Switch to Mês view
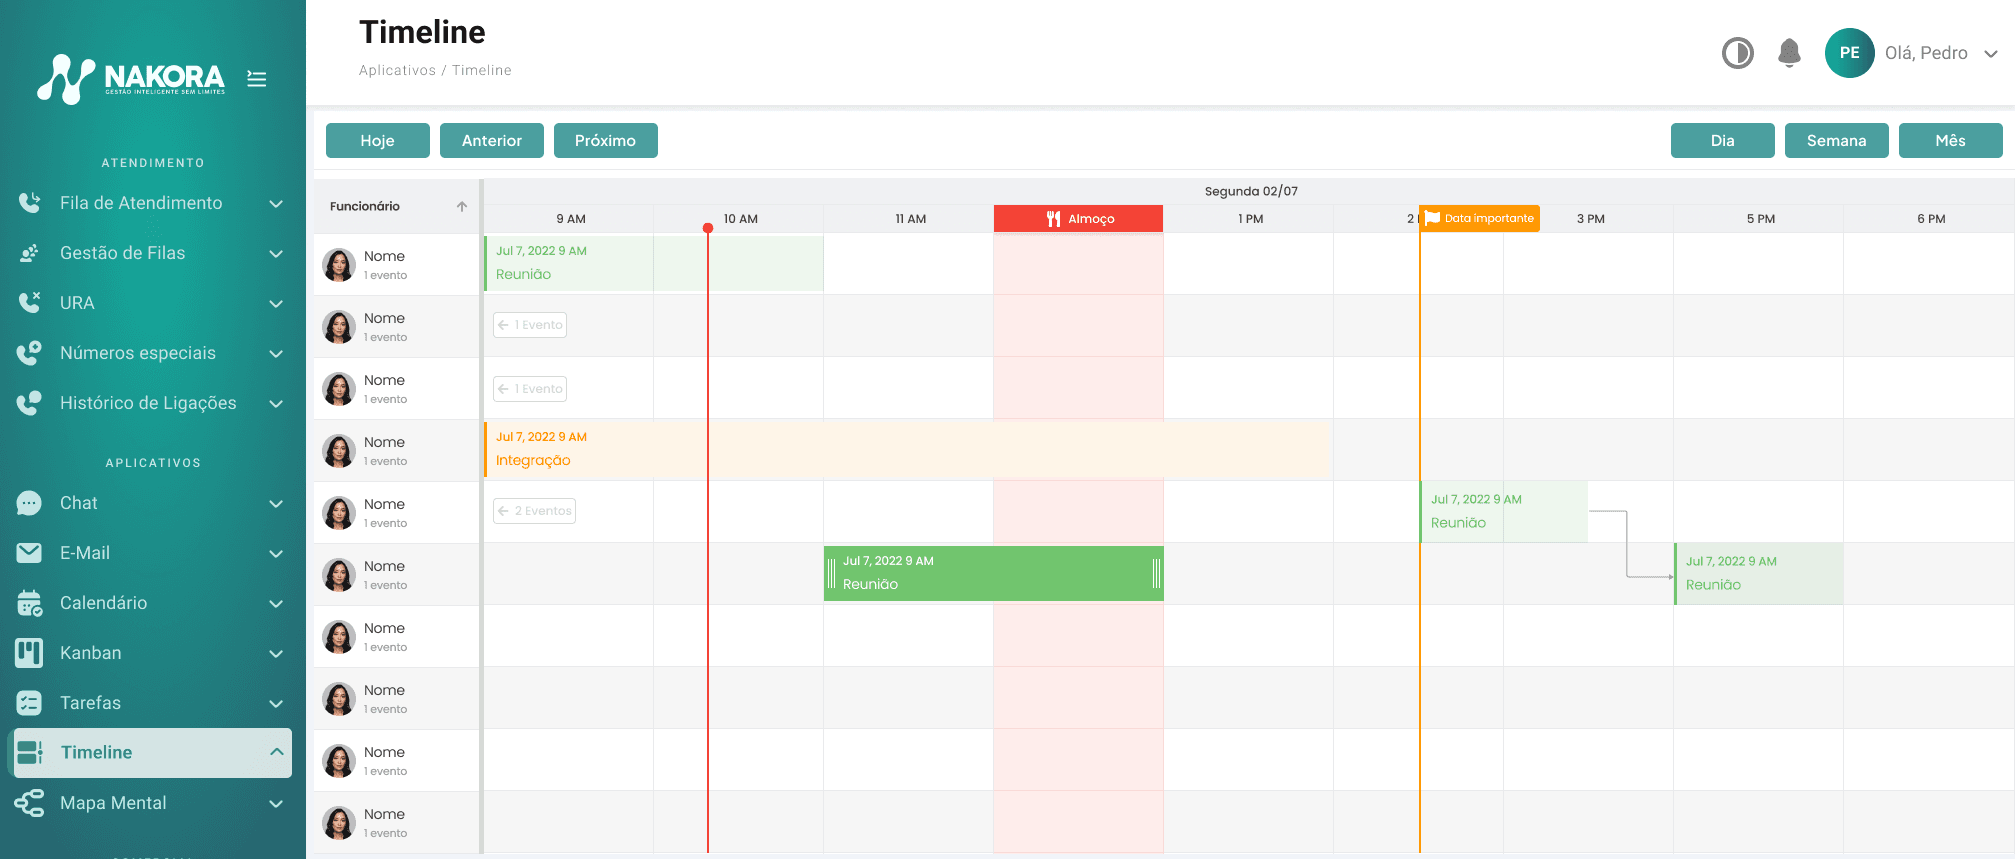The image size is (2015, 859). click(x=1951, y=140)
